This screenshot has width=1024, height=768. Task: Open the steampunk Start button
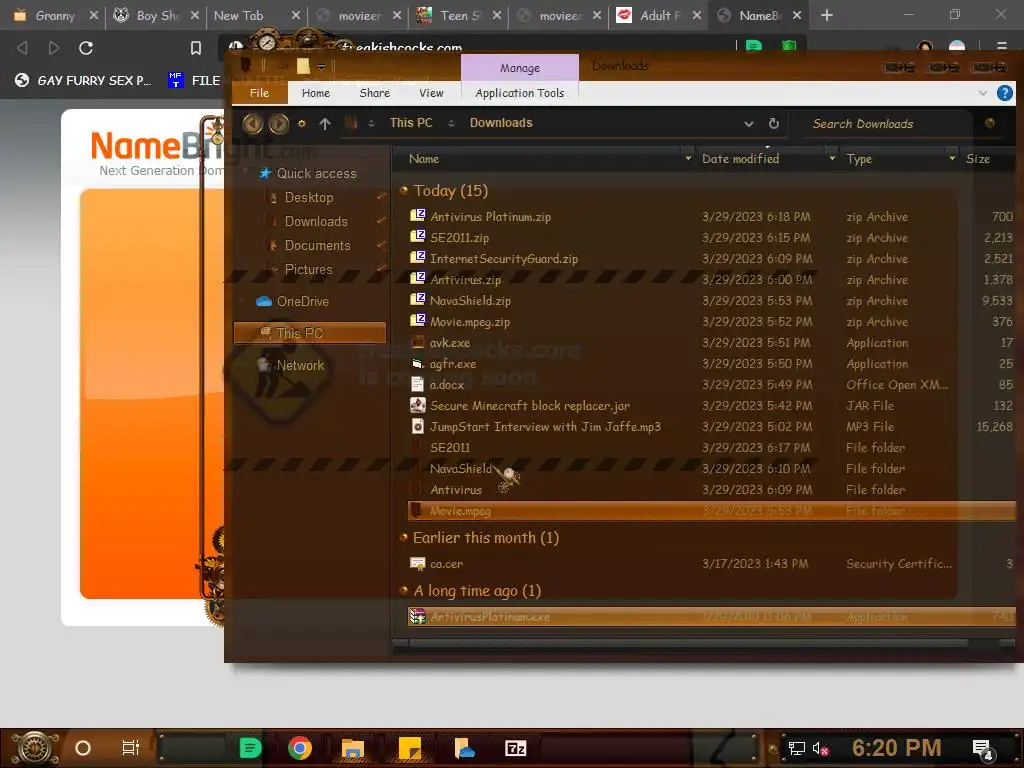[x=35, y=748]
